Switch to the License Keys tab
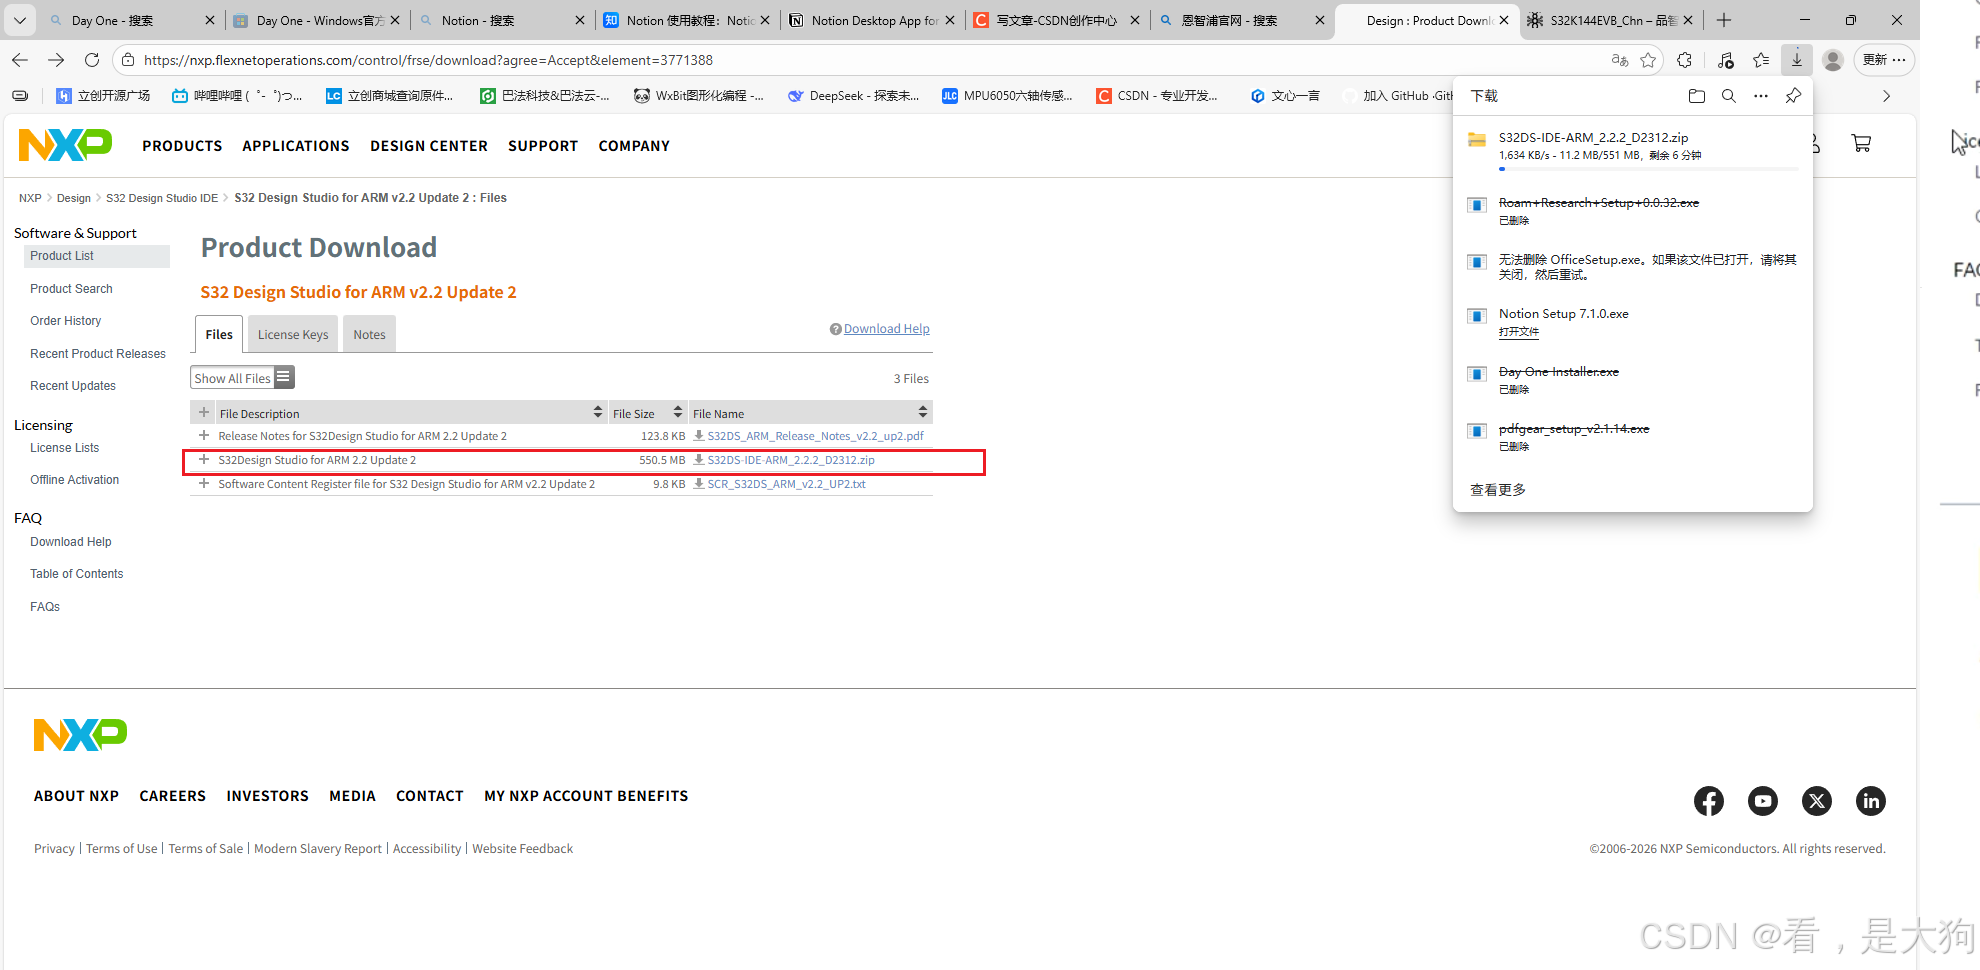Viewport: 1980px width, 970px height. point(293,334)
